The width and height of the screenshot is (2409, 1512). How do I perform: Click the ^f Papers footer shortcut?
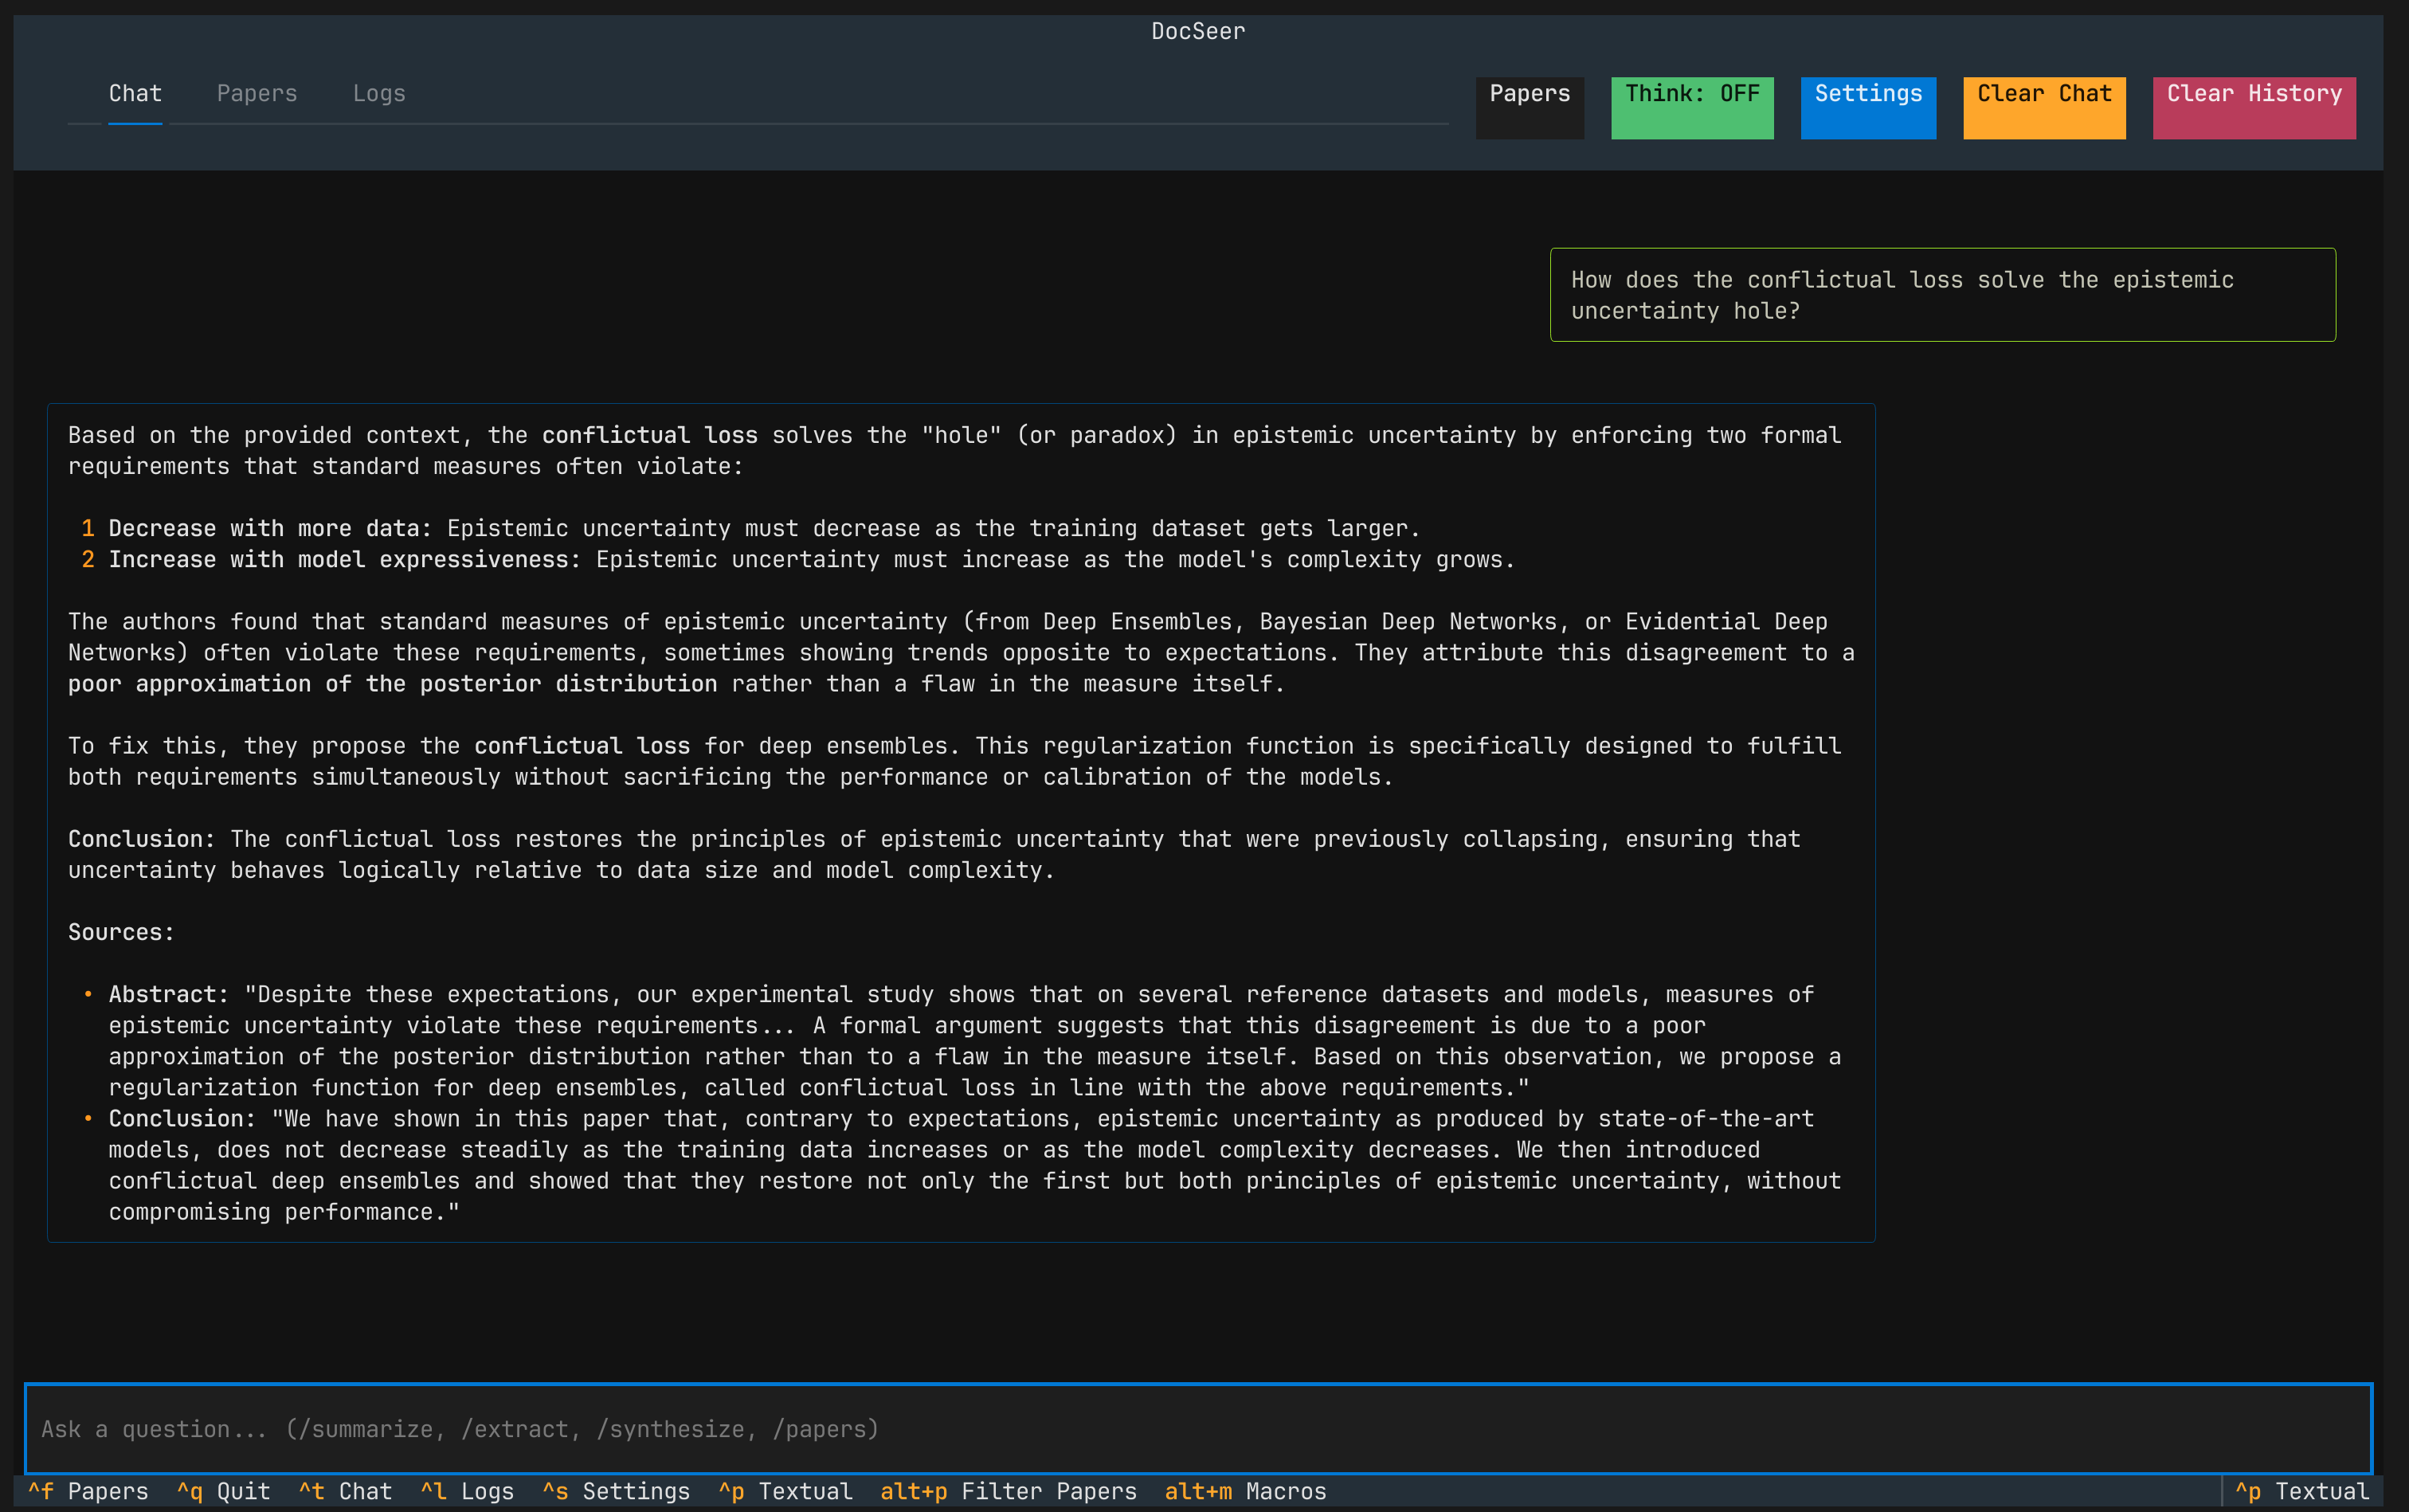pyautogui.click(x=88, y=1492)
